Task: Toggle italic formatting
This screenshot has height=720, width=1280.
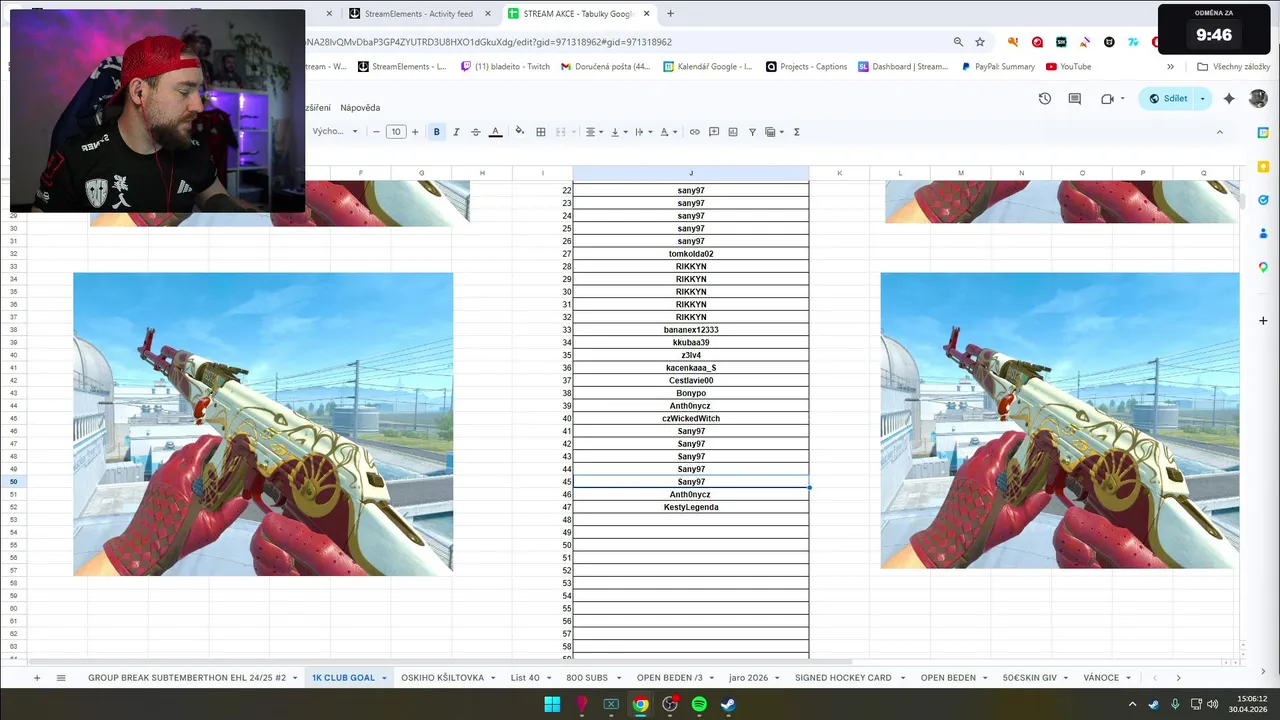Action: 456,132
